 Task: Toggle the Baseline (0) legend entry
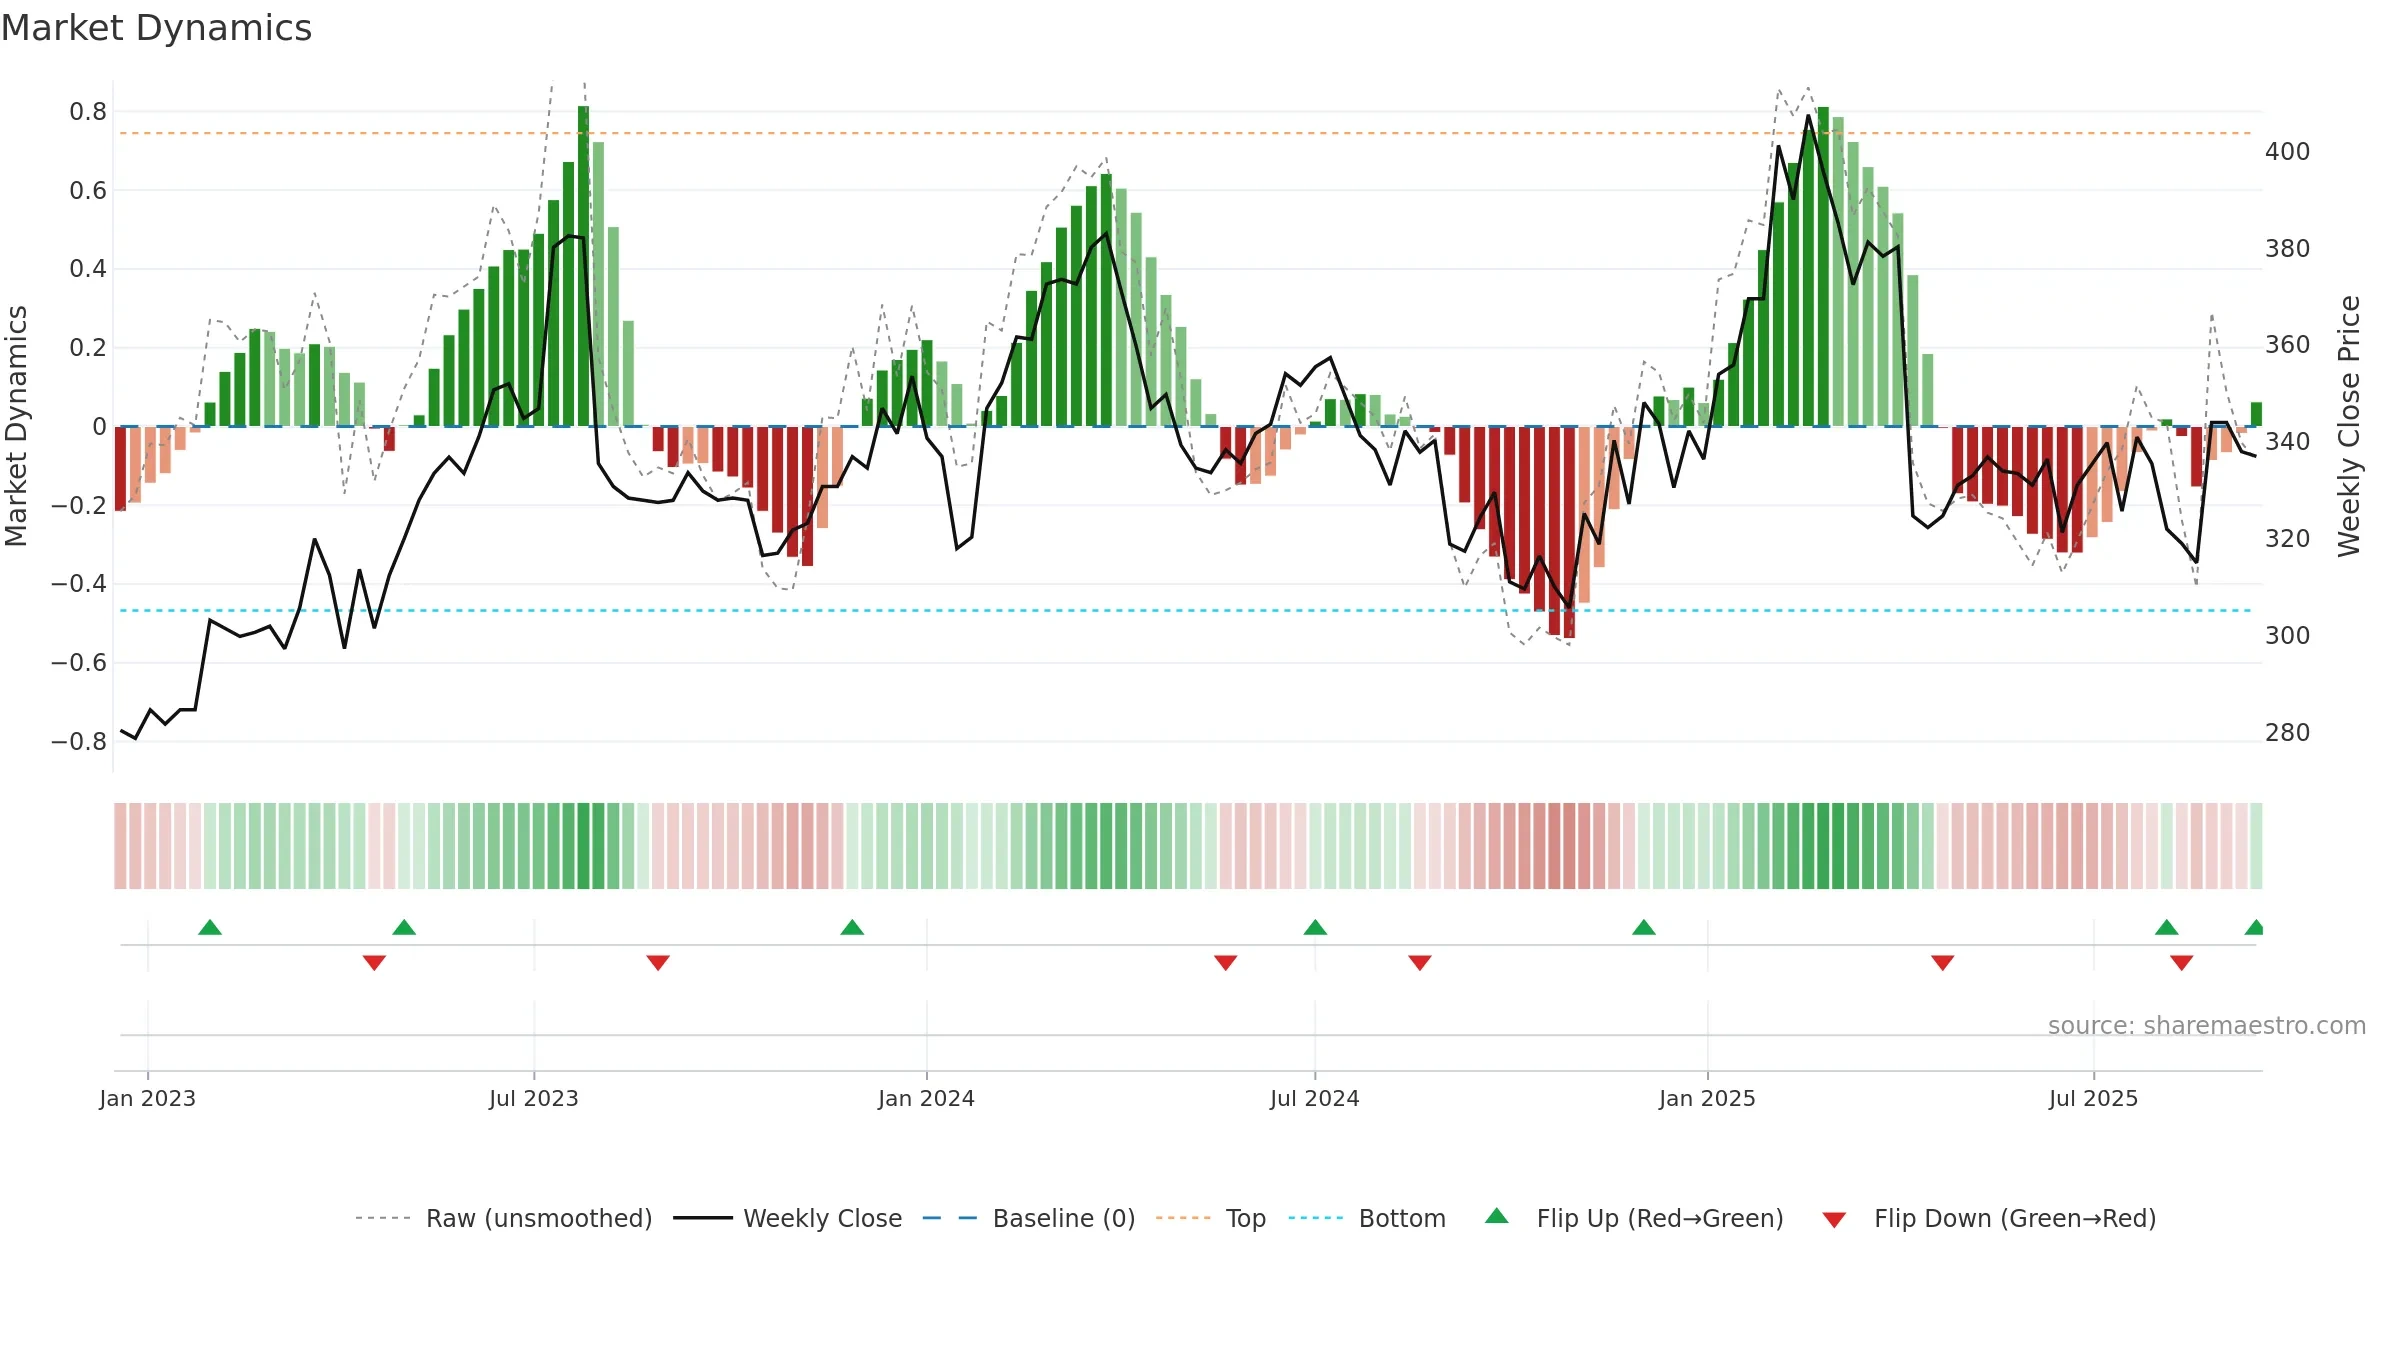click(1029, 1218)
